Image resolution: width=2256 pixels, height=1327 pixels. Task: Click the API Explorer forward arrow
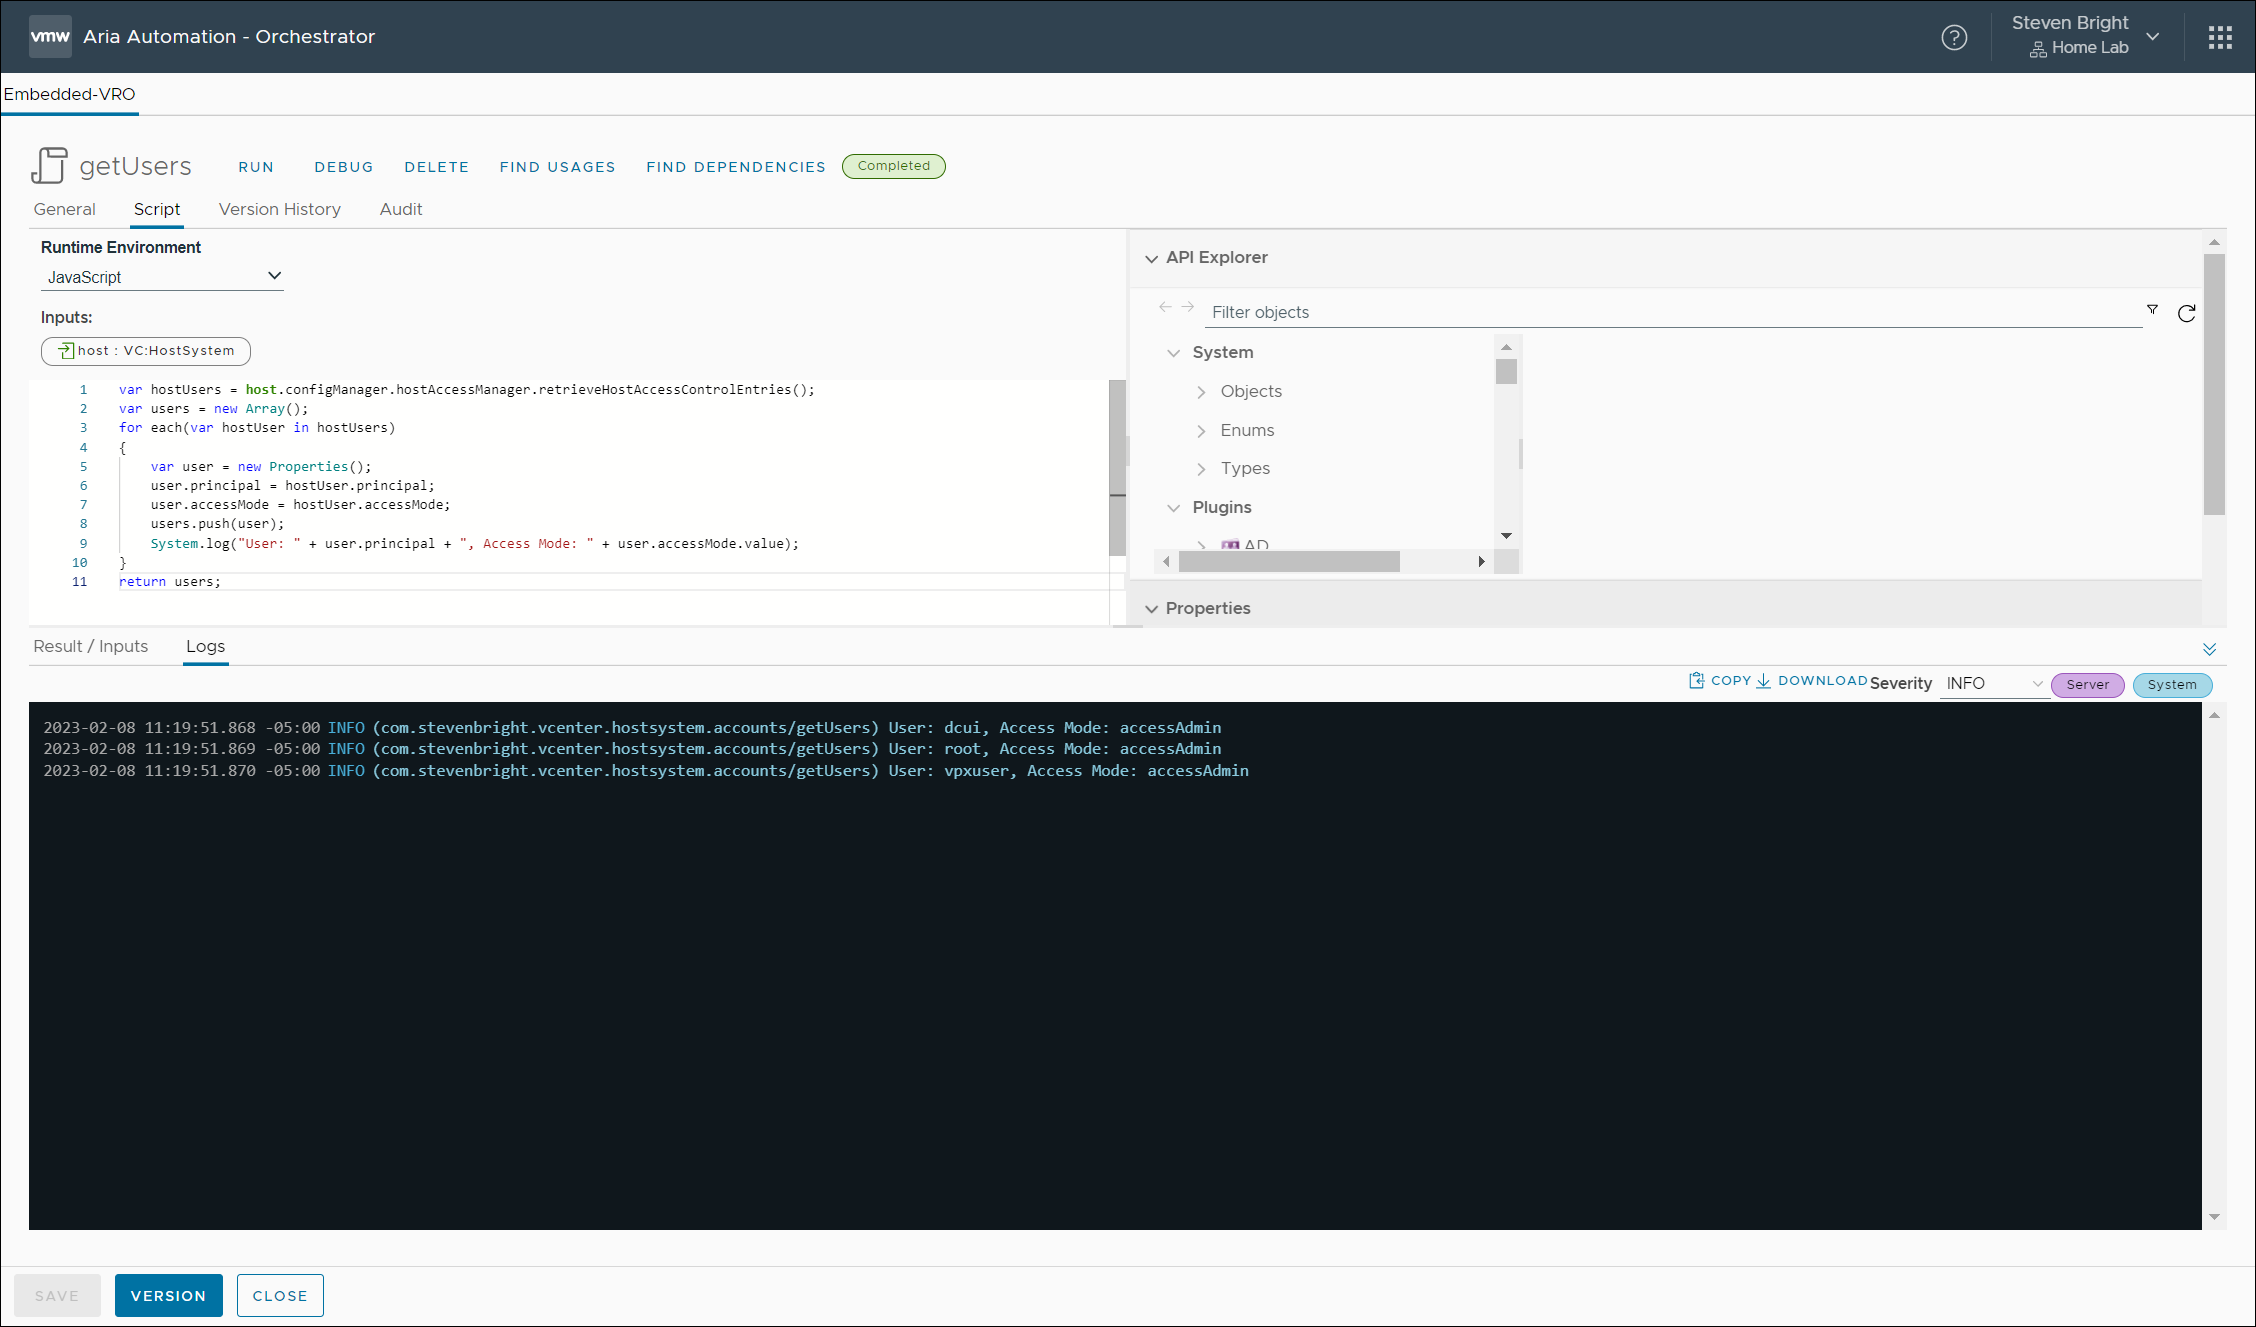pyautogui.click(x=1187, y=307)
